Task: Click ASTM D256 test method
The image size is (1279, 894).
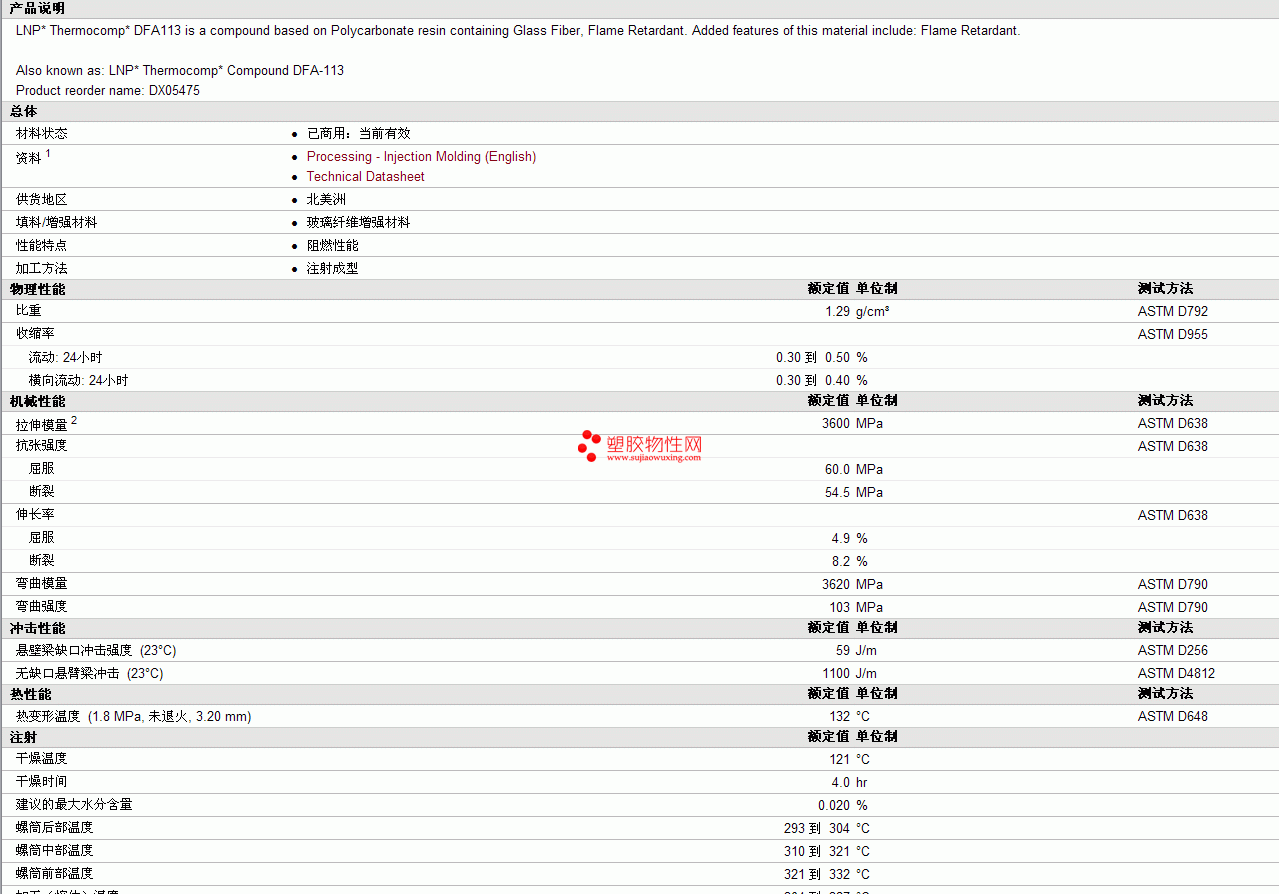Action: point(1173,650)
